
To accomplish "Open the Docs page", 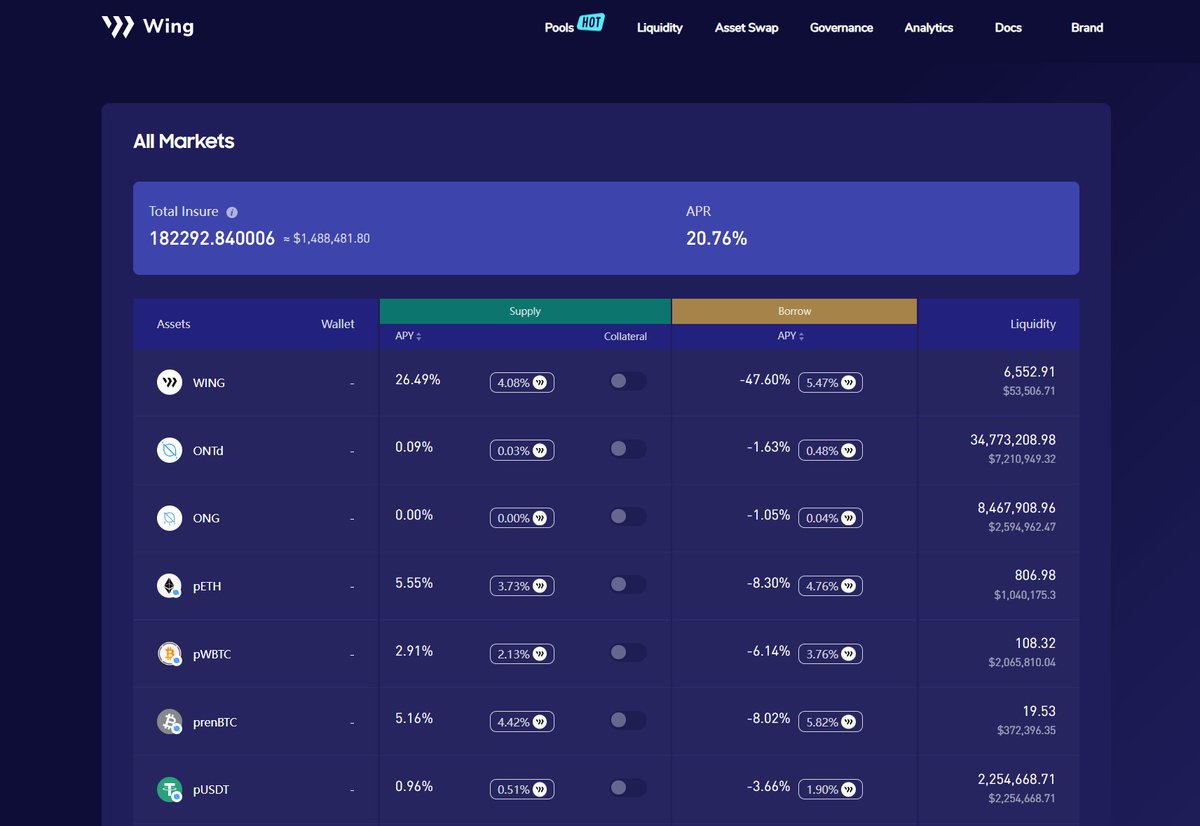I will point(1007,28).
